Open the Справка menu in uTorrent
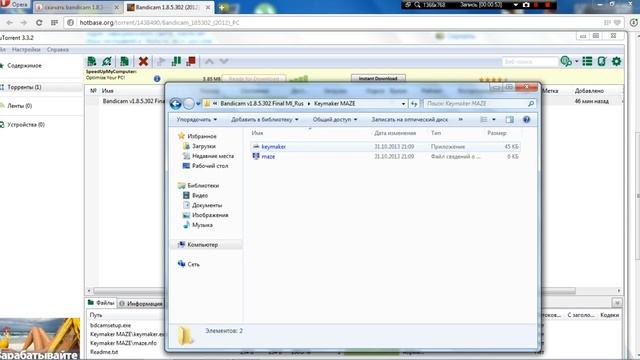The width and height of the screenshot is (640, 360). (58, 50)
